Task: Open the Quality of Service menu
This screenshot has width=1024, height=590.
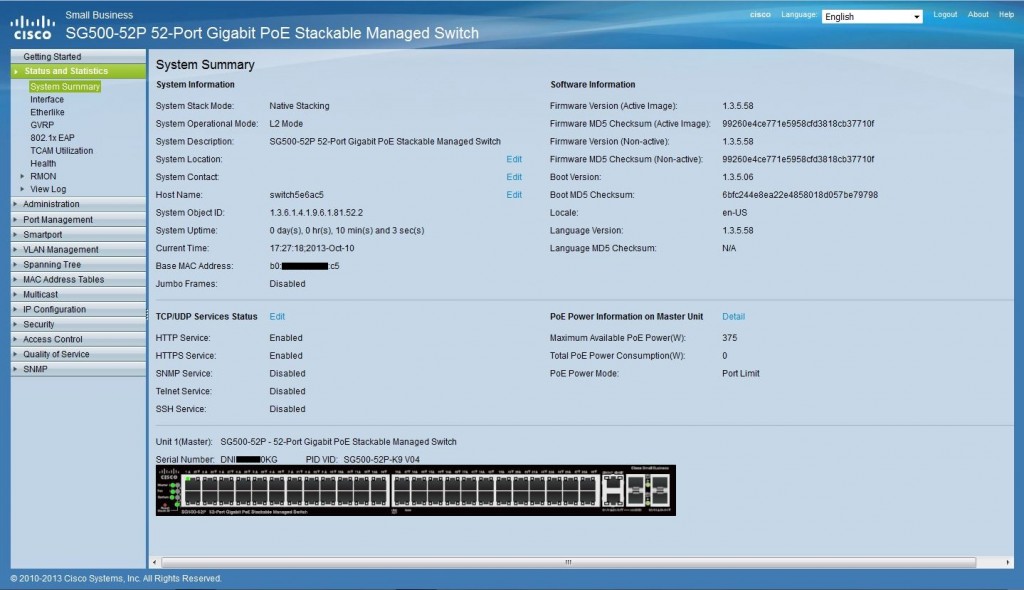Action: click(x=78, y=354)
